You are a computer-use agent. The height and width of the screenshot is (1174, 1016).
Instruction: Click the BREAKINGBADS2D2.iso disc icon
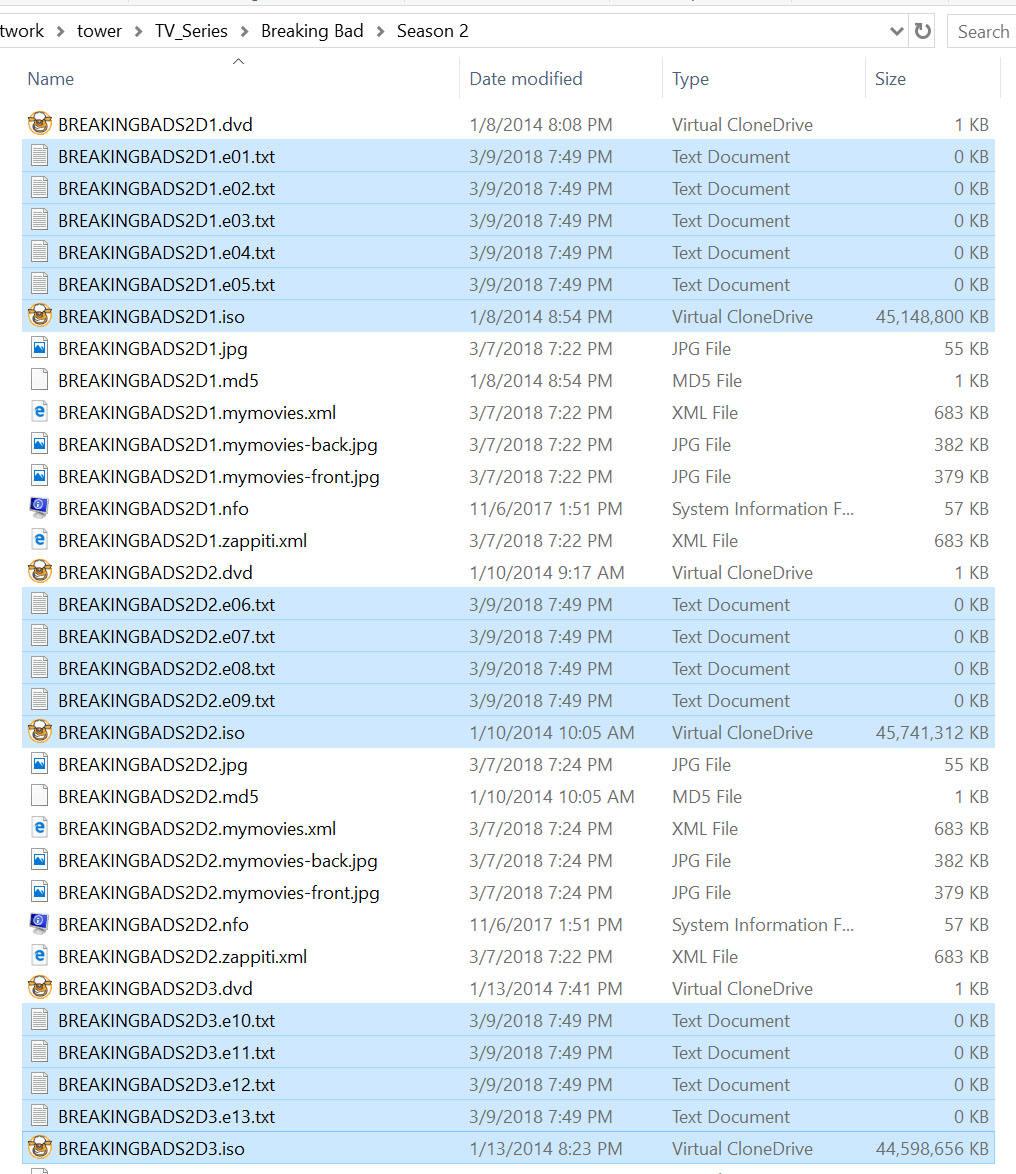click(x=40, y=732)
